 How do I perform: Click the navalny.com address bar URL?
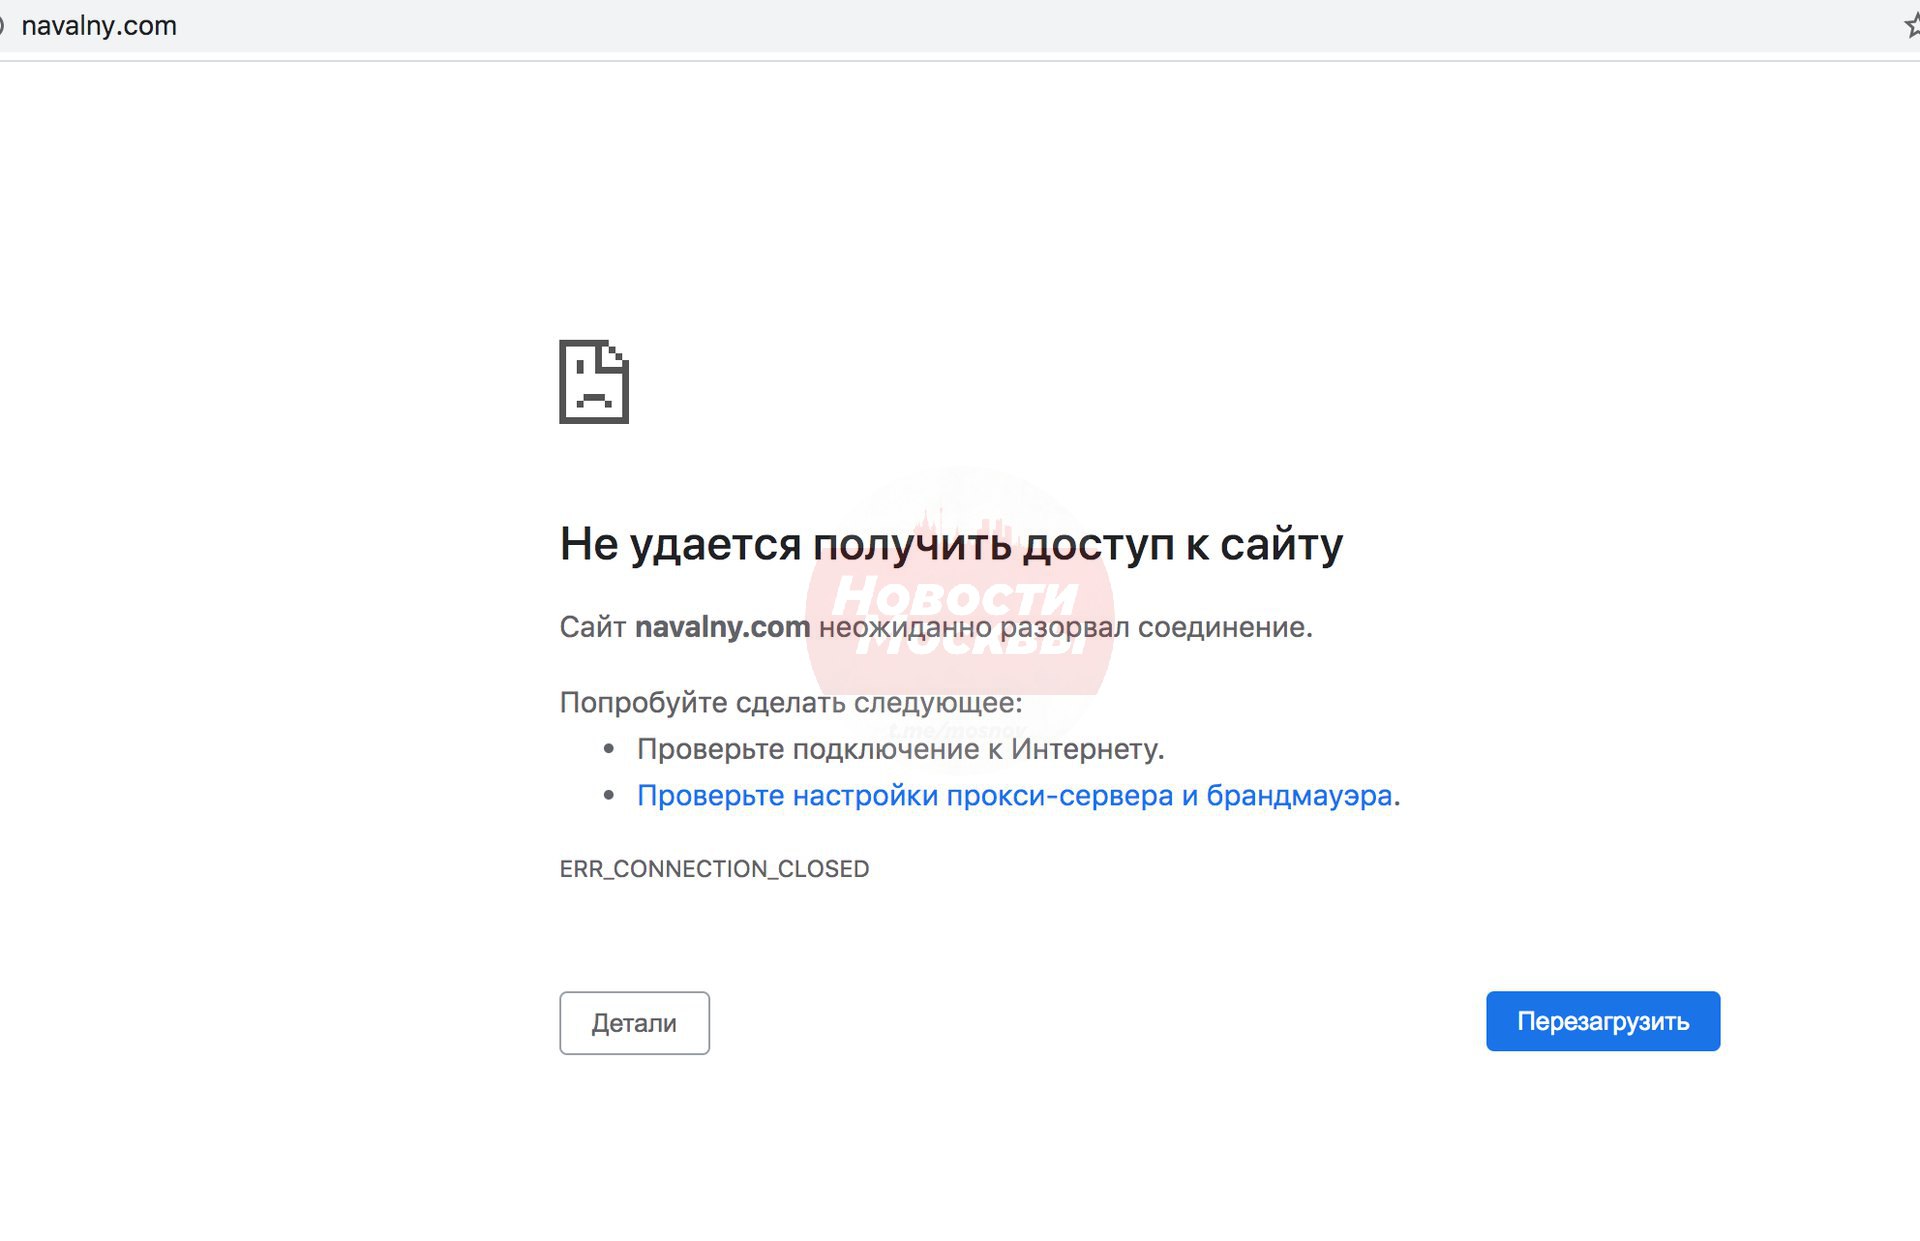tap(99, 26)
